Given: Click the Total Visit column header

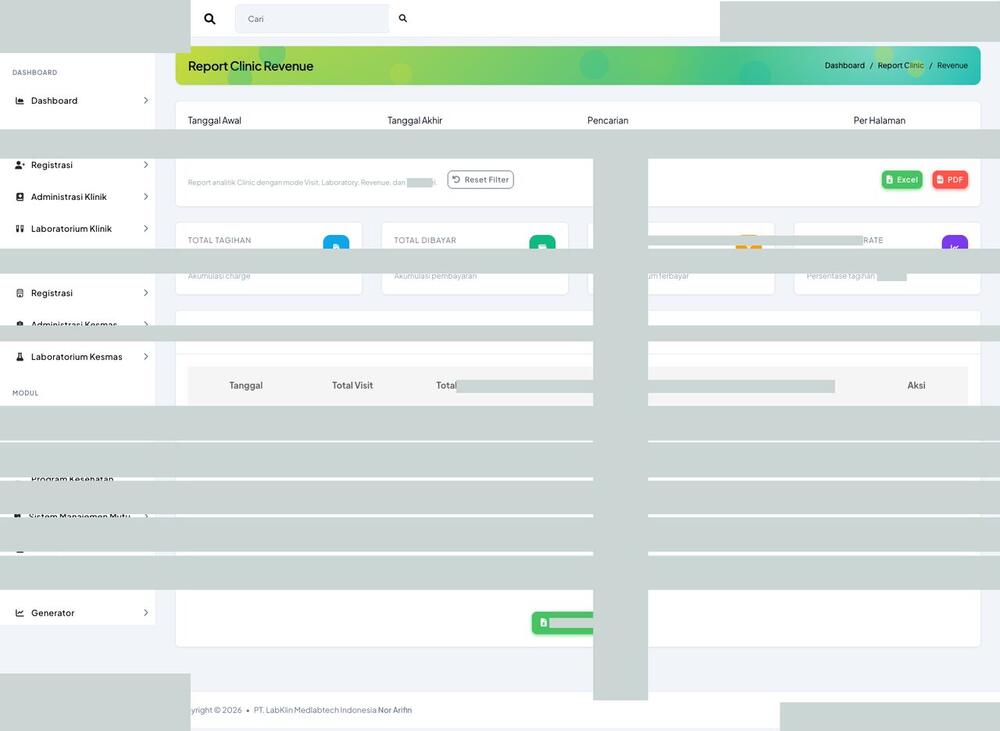Looking at the screenshot, I should click(353, 385).
